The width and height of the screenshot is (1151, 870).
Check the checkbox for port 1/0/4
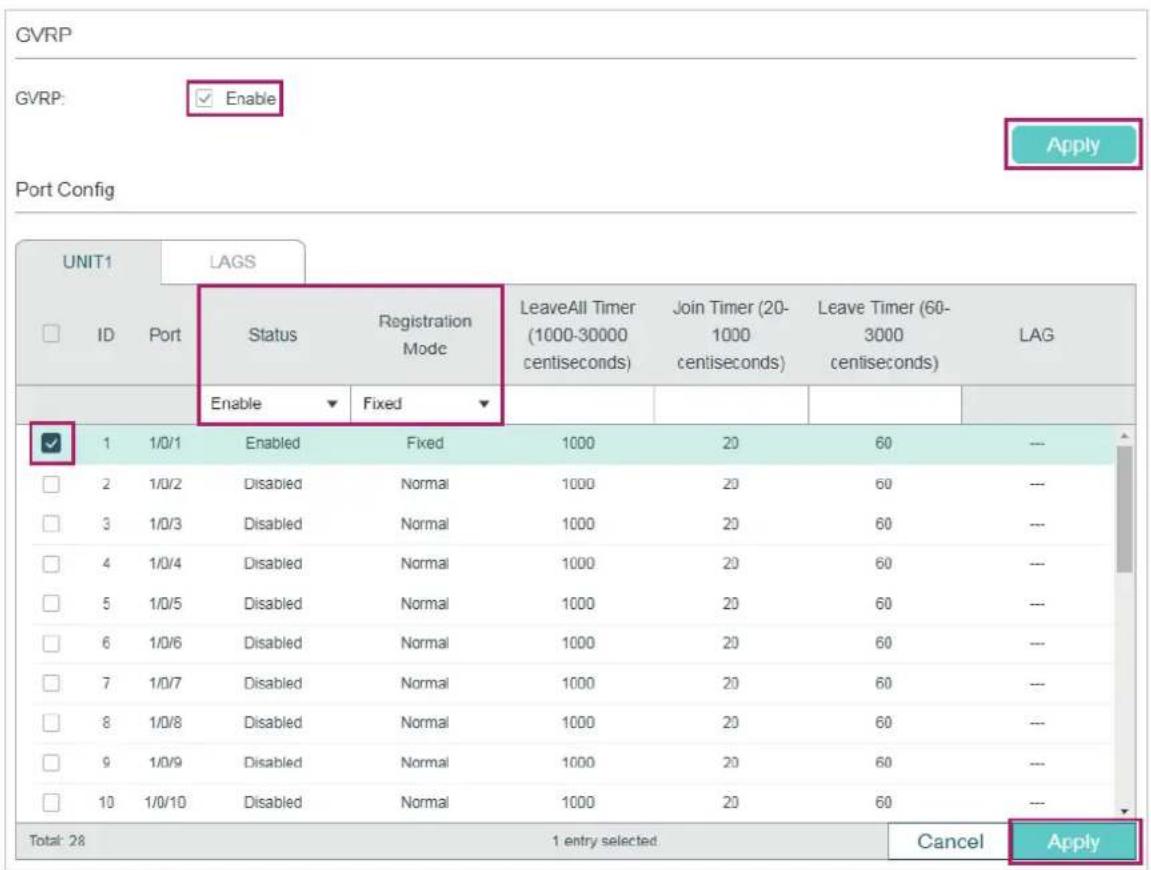(51, 564)
